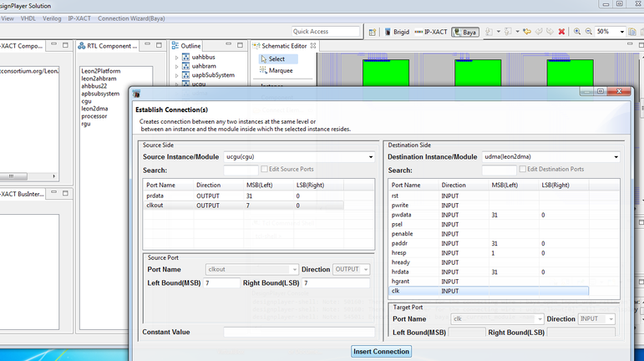
Task: Click the uapbSubSystem module icon
Action: click(186, 75)
